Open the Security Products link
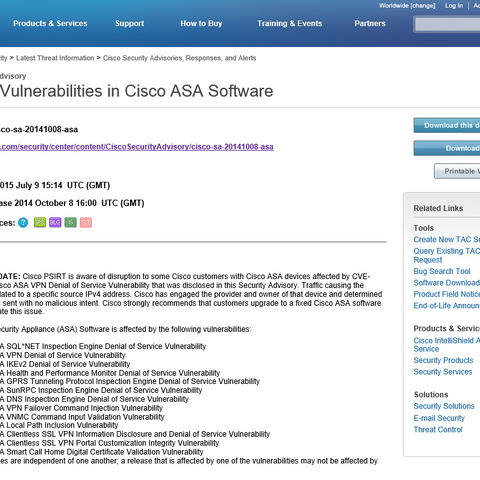 pos(443,360)
